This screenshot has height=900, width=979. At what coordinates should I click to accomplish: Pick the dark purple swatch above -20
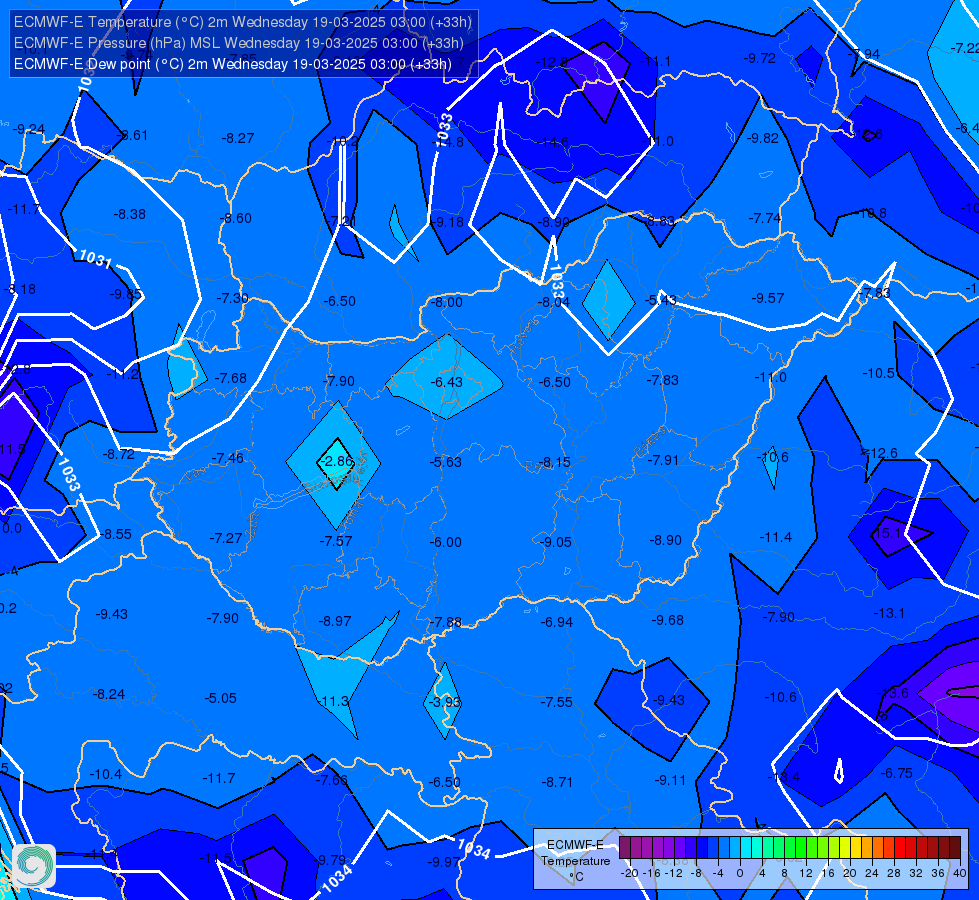(x=626, y=848)
